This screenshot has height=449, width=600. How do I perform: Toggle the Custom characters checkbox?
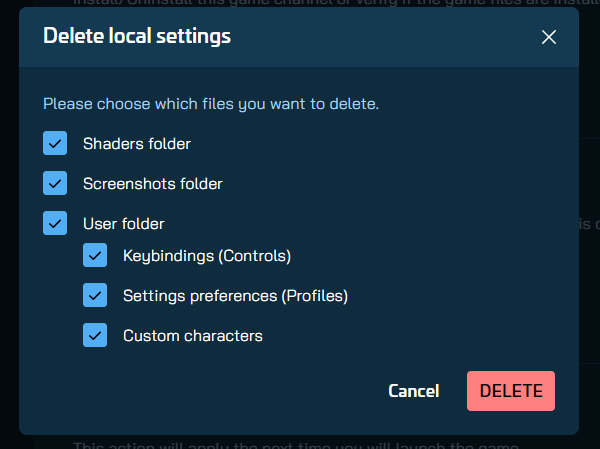coord(95,336)
